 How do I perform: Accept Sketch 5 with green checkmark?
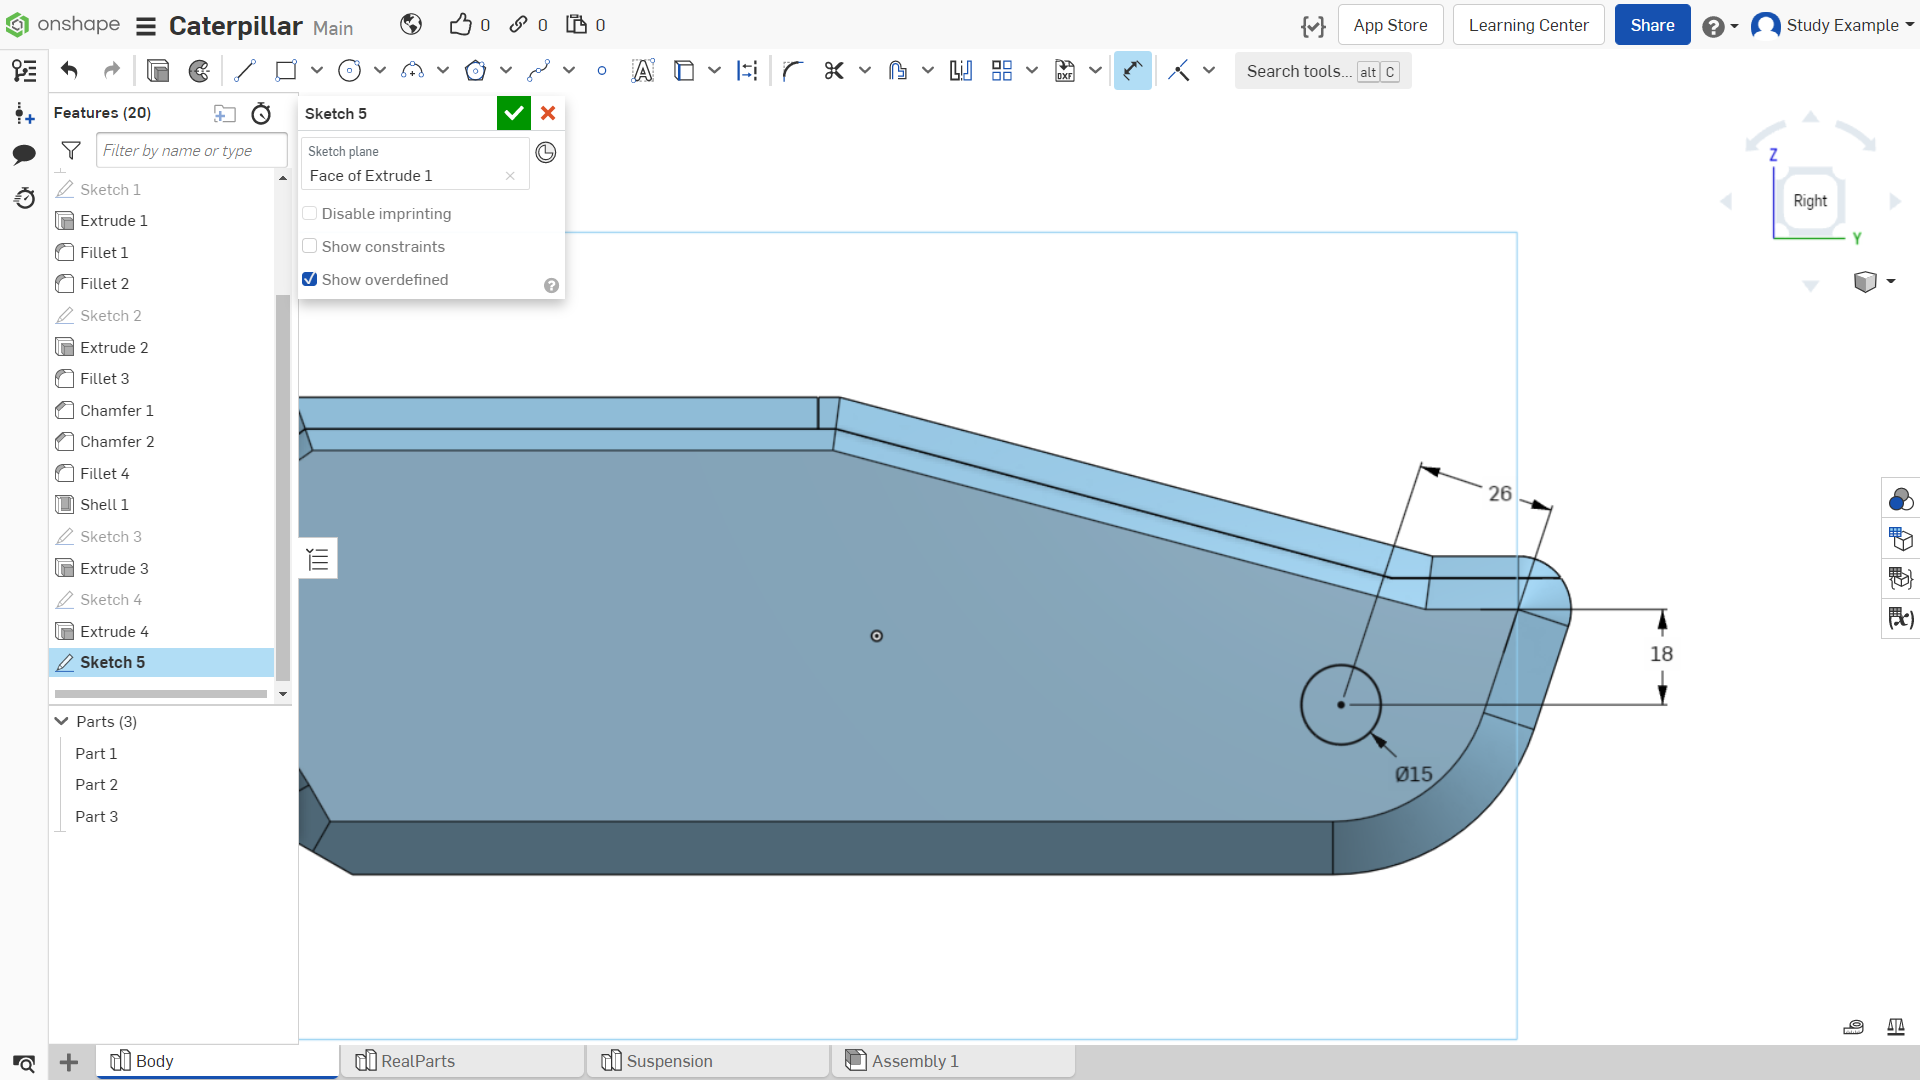click(514, 113)
